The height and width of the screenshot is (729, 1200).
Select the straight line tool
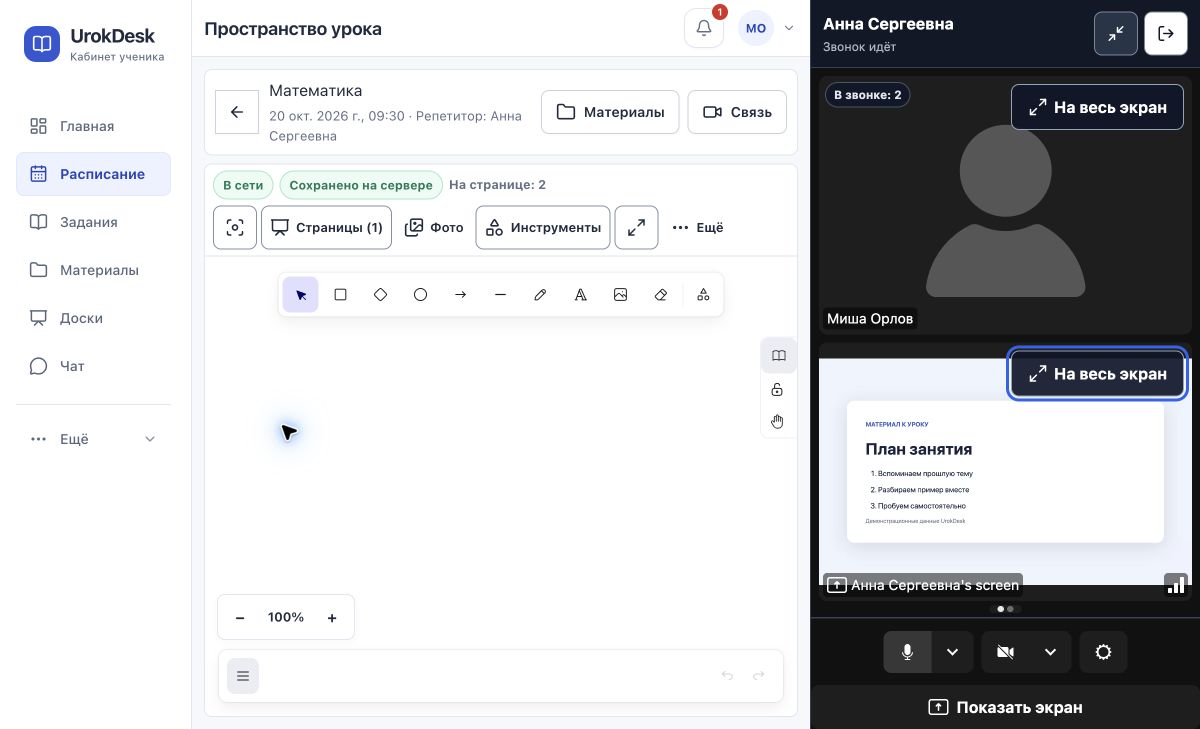coord(501,295)
